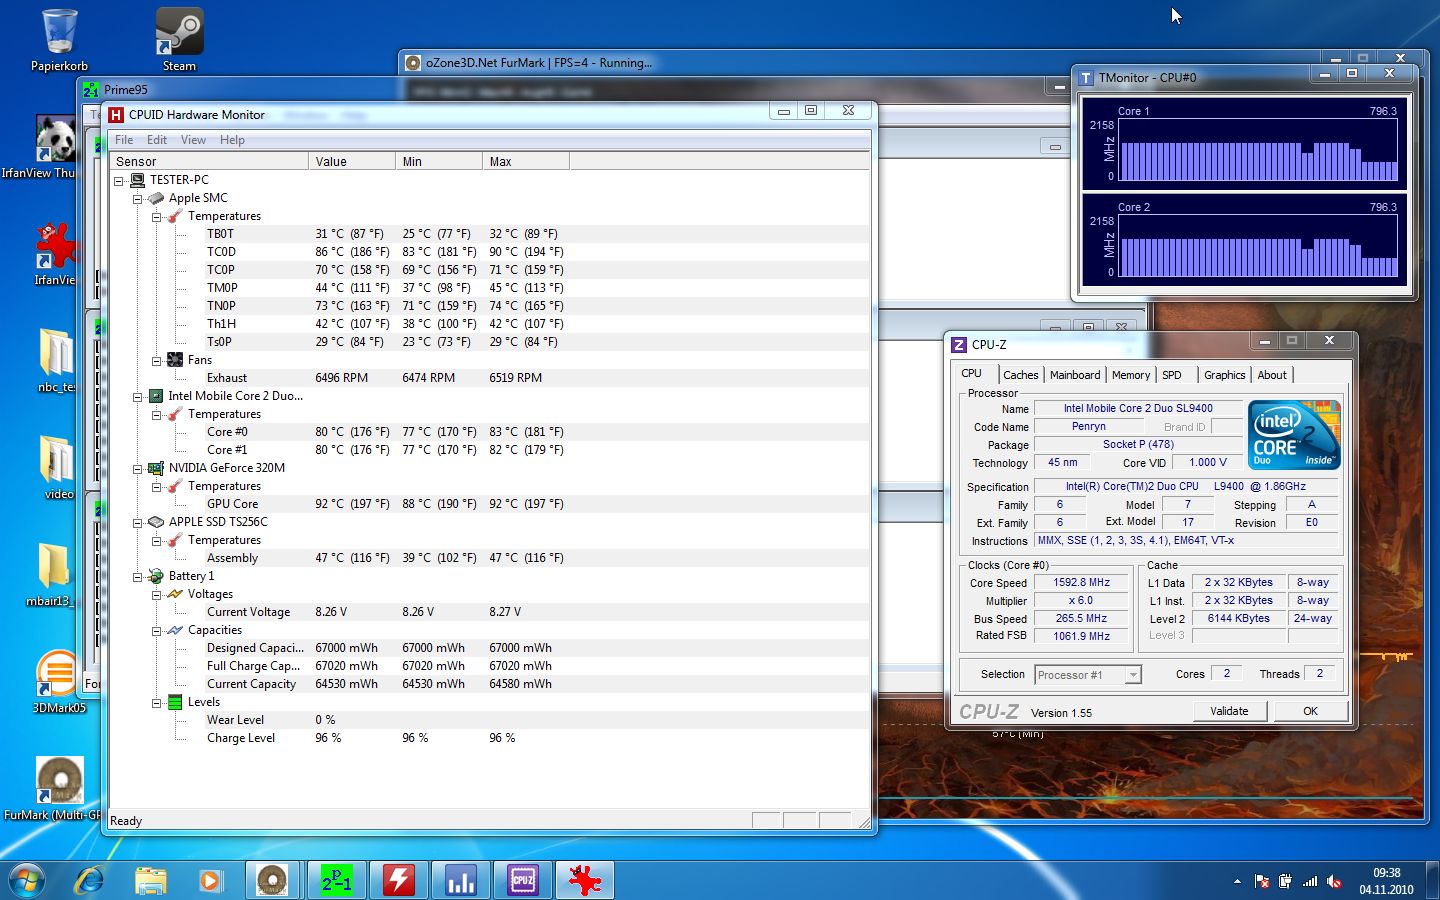1440x900 pixels.
Task: Open the File menu in Hardware Monitor
Action: [x=124, y=140]
